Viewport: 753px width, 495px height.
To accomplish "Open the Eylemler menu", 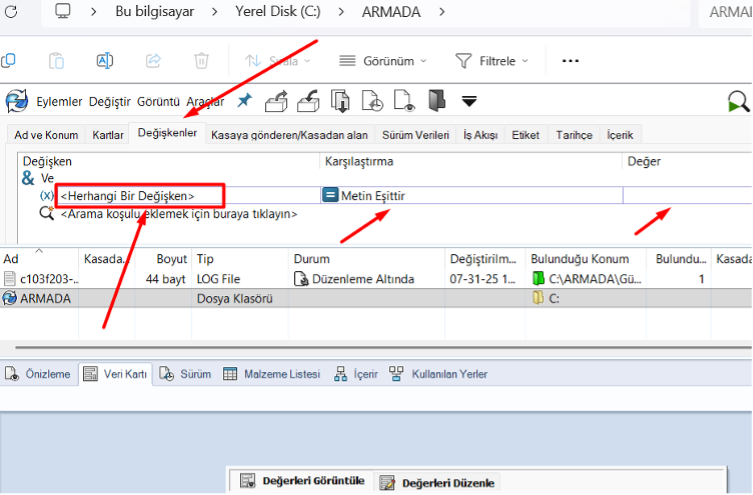I will click(59, 102).
